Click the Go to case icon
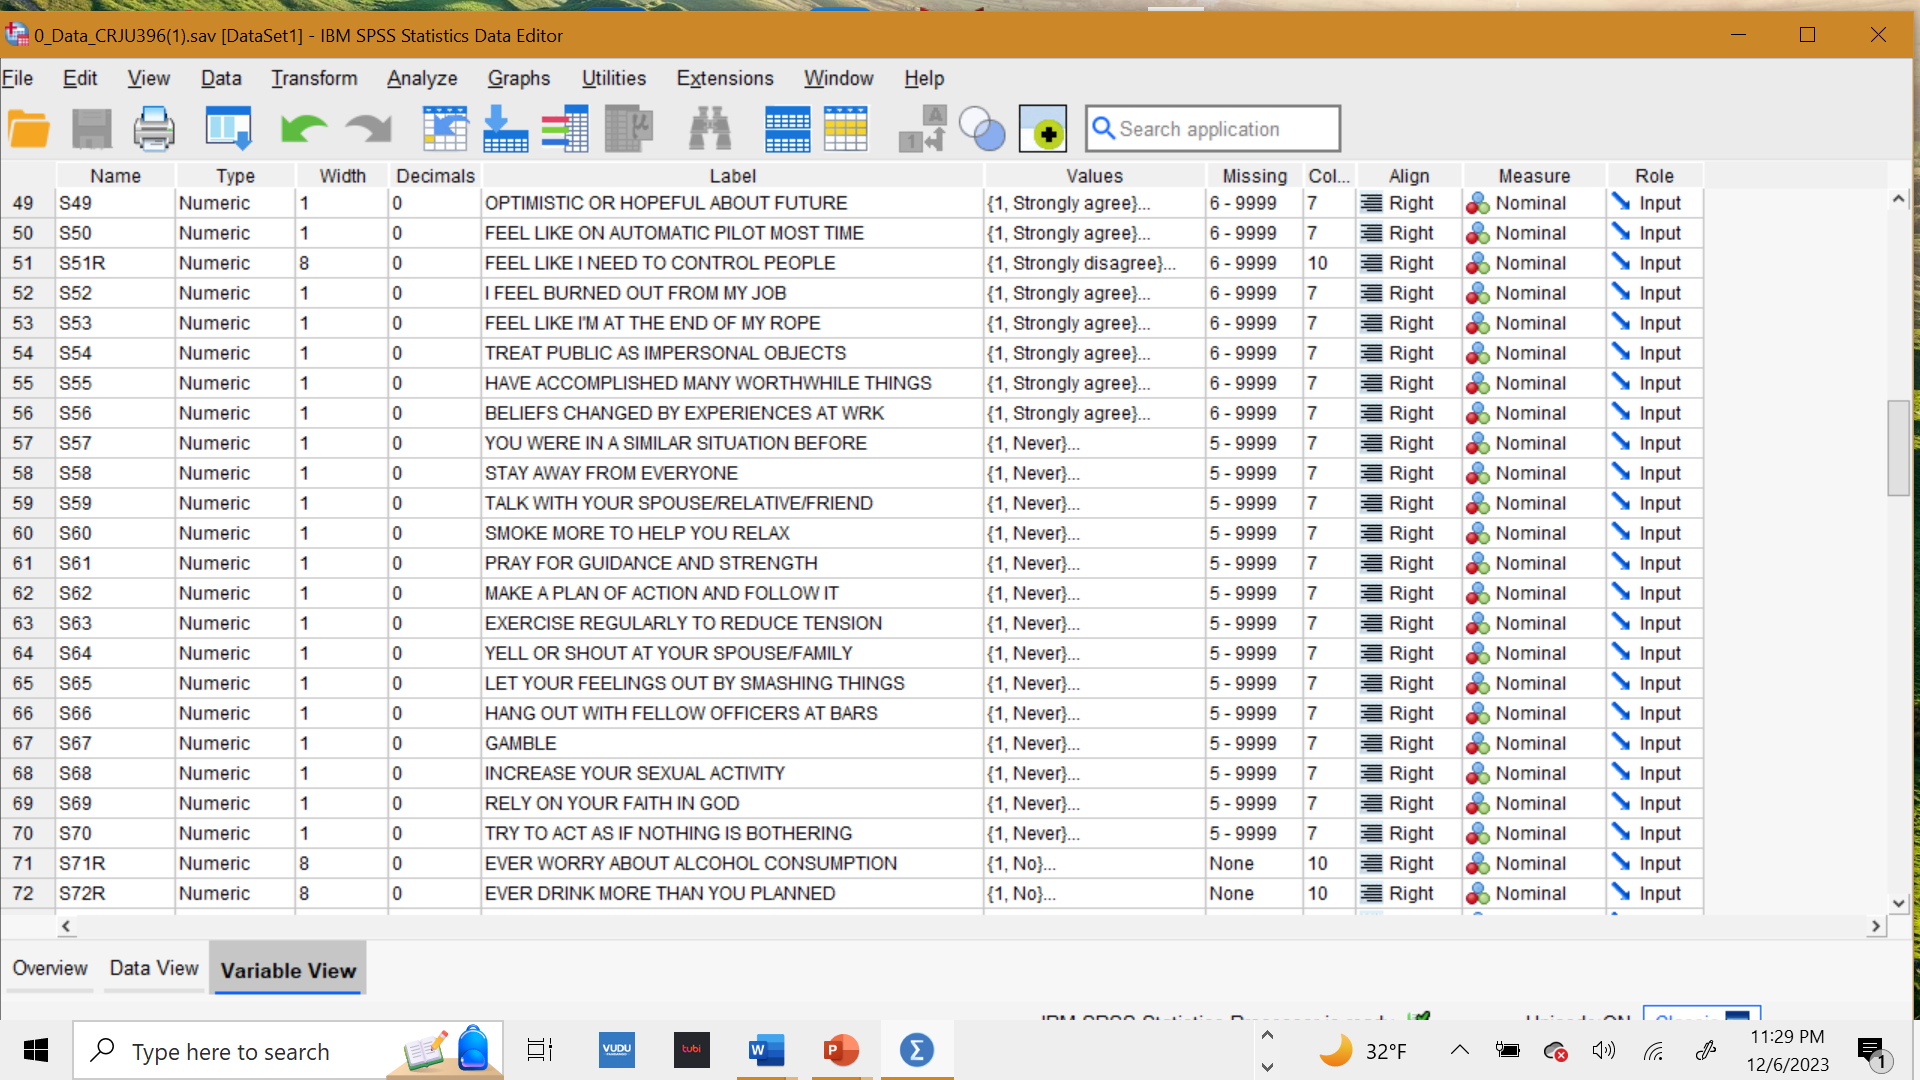The height and width of the screenshot is (1080, 1920). 444,129
